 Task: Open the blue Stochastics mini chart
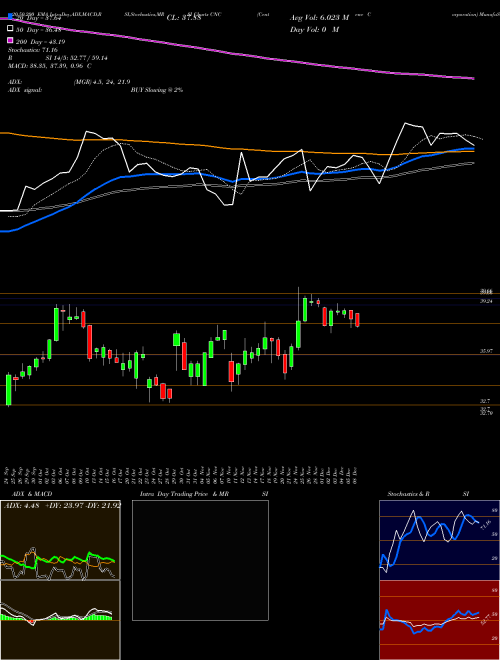point(439,540)
